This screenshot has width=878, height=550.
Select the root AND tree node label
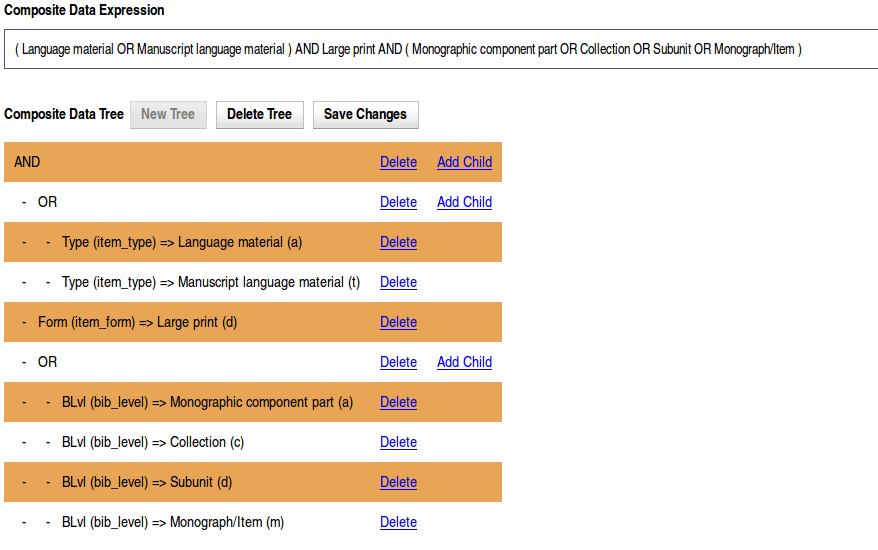[27, 162]
